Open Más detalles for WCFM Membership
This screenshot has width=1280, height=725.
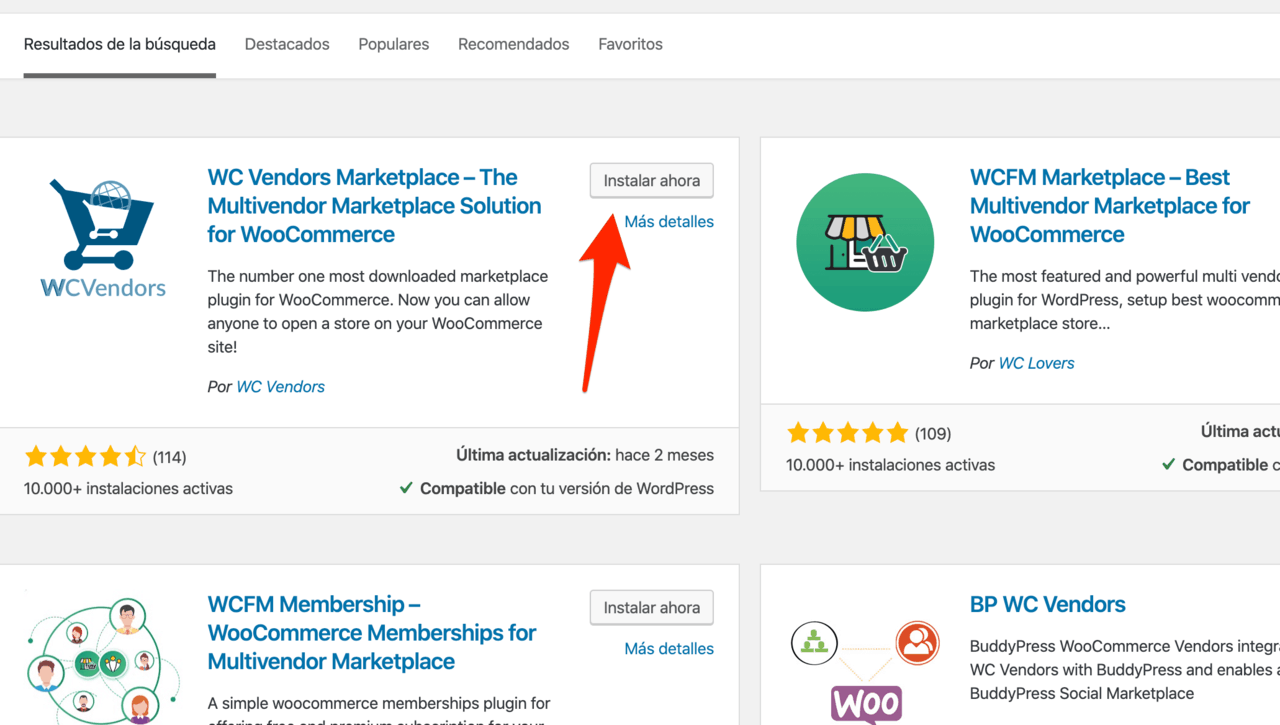(669, 649)
